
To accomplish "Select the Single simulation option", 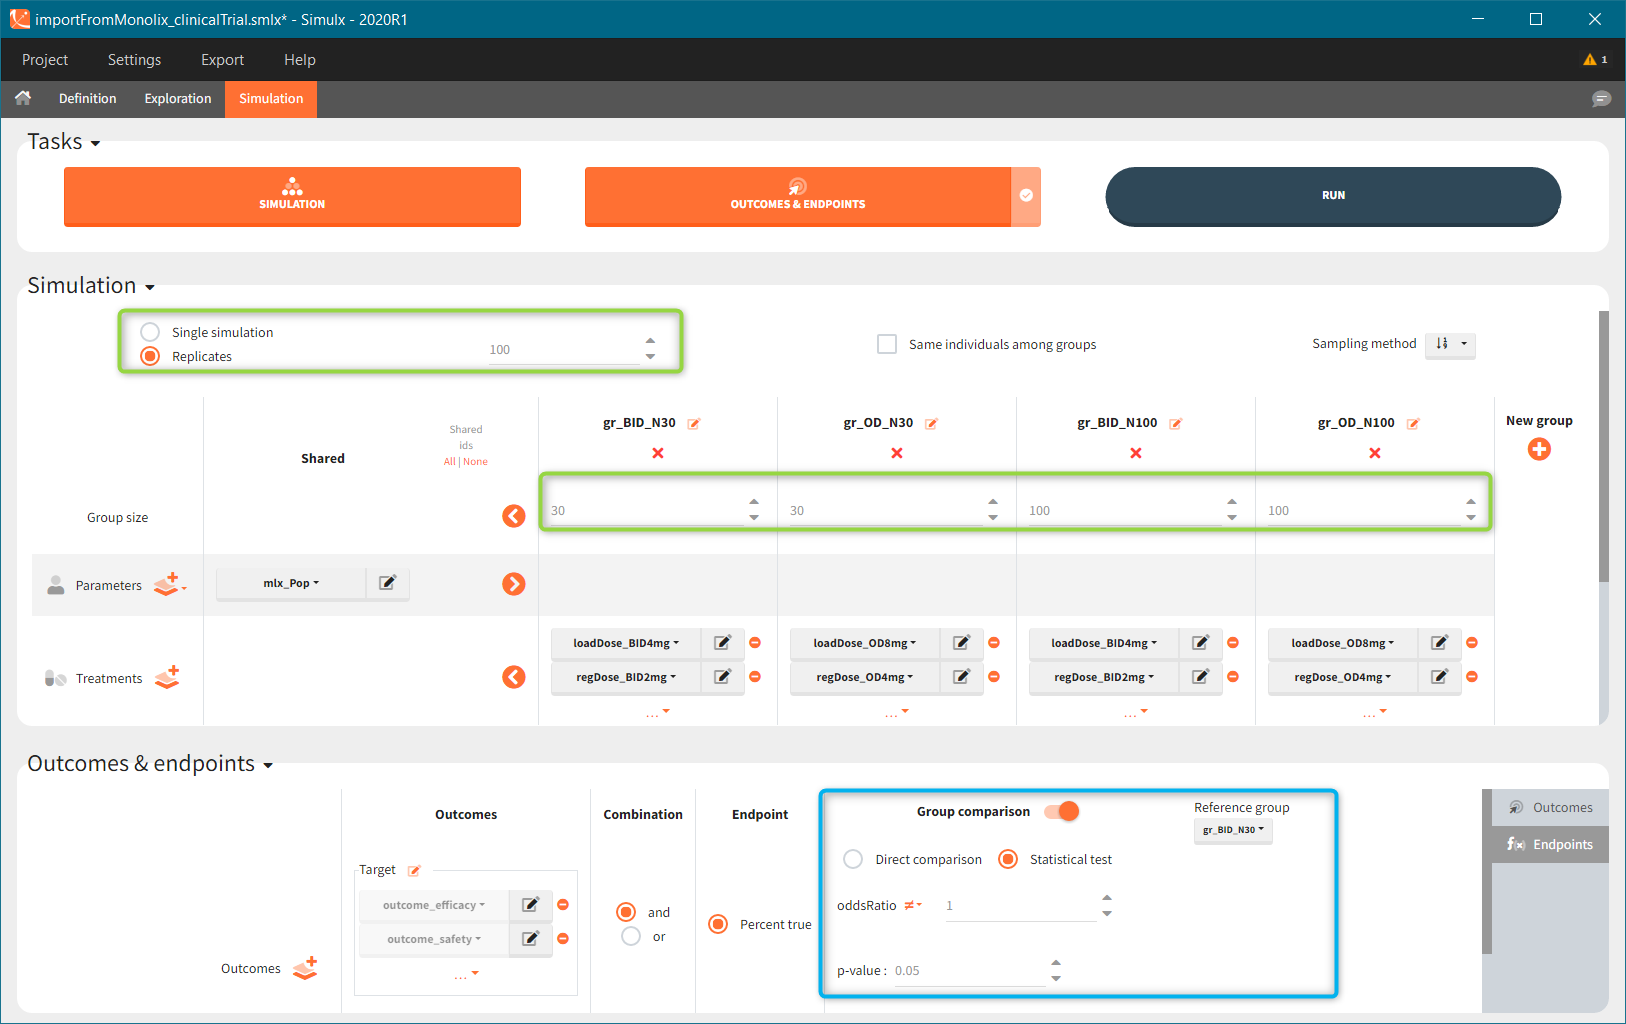I will [150, 332].
